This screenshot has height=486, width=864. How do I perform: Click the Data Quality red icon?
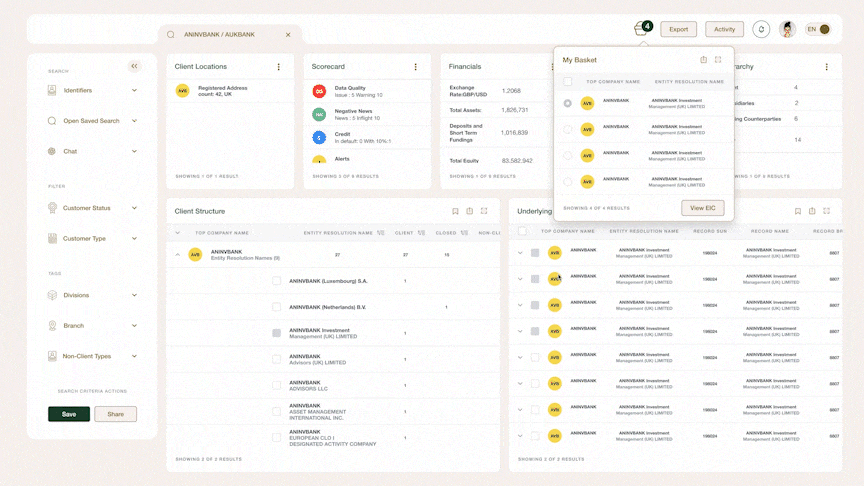(319, 91)
